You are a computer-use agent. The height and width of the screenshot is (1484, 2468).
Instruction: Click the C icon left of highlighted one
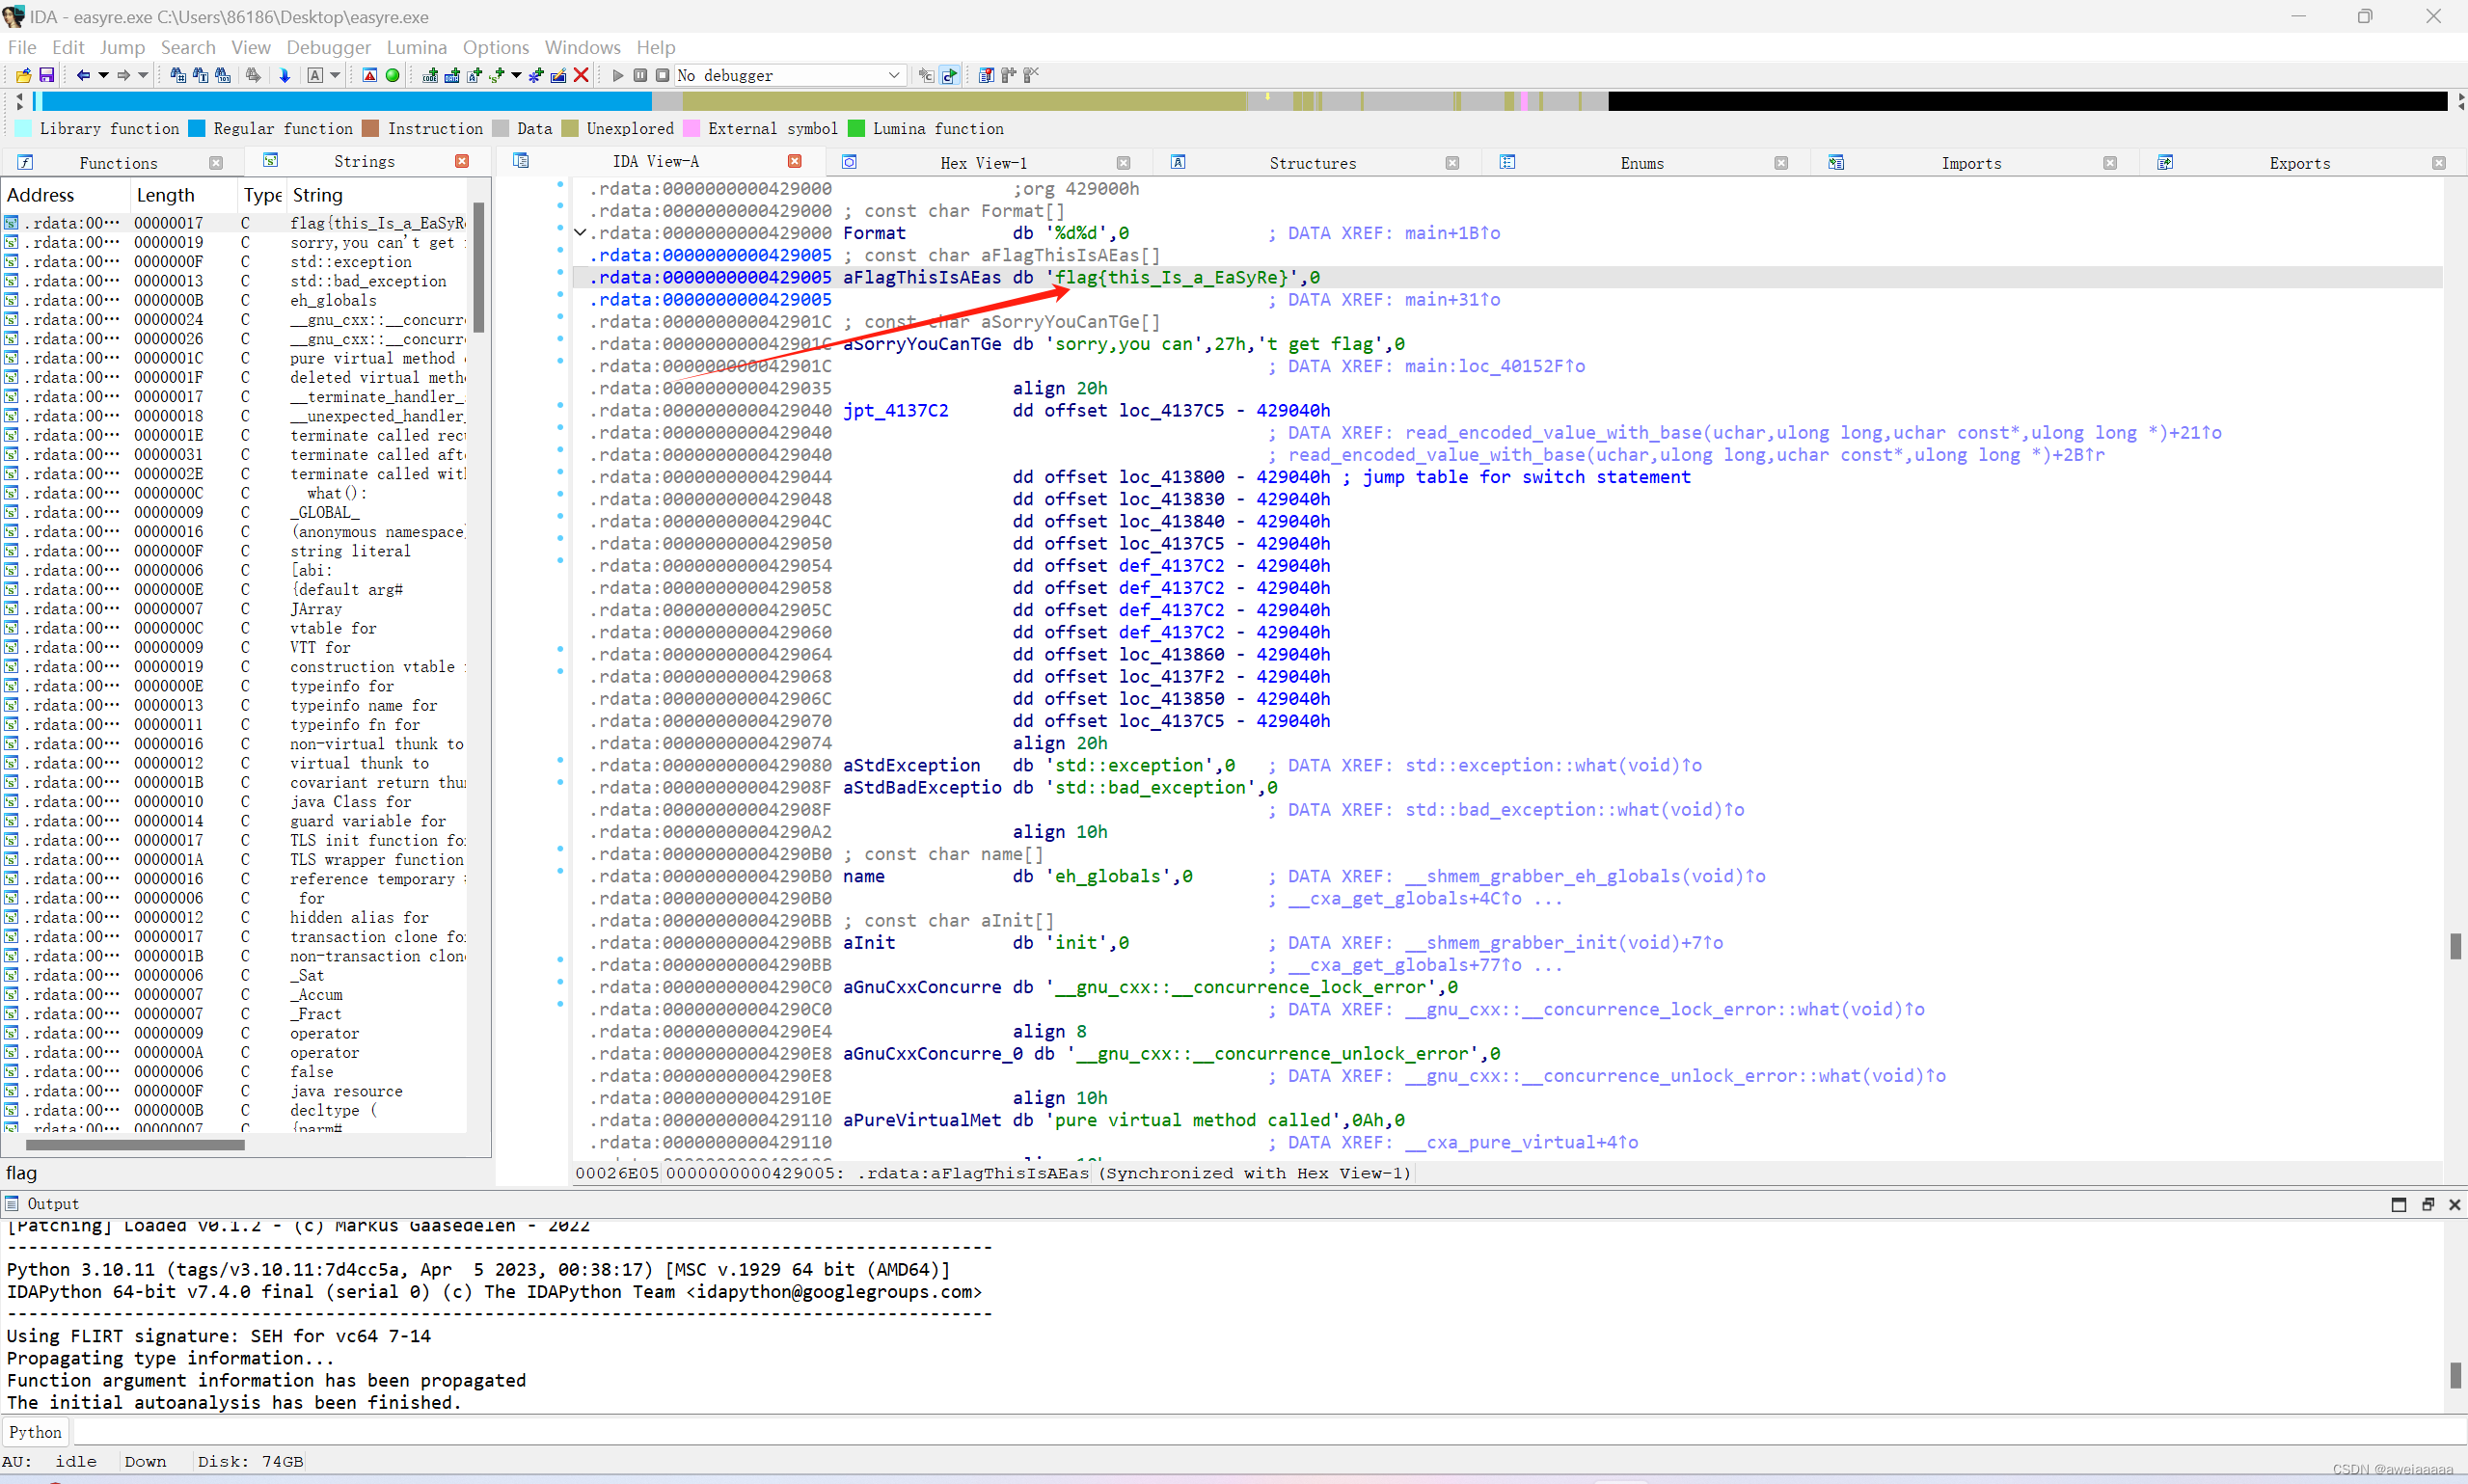coord(926,75)
